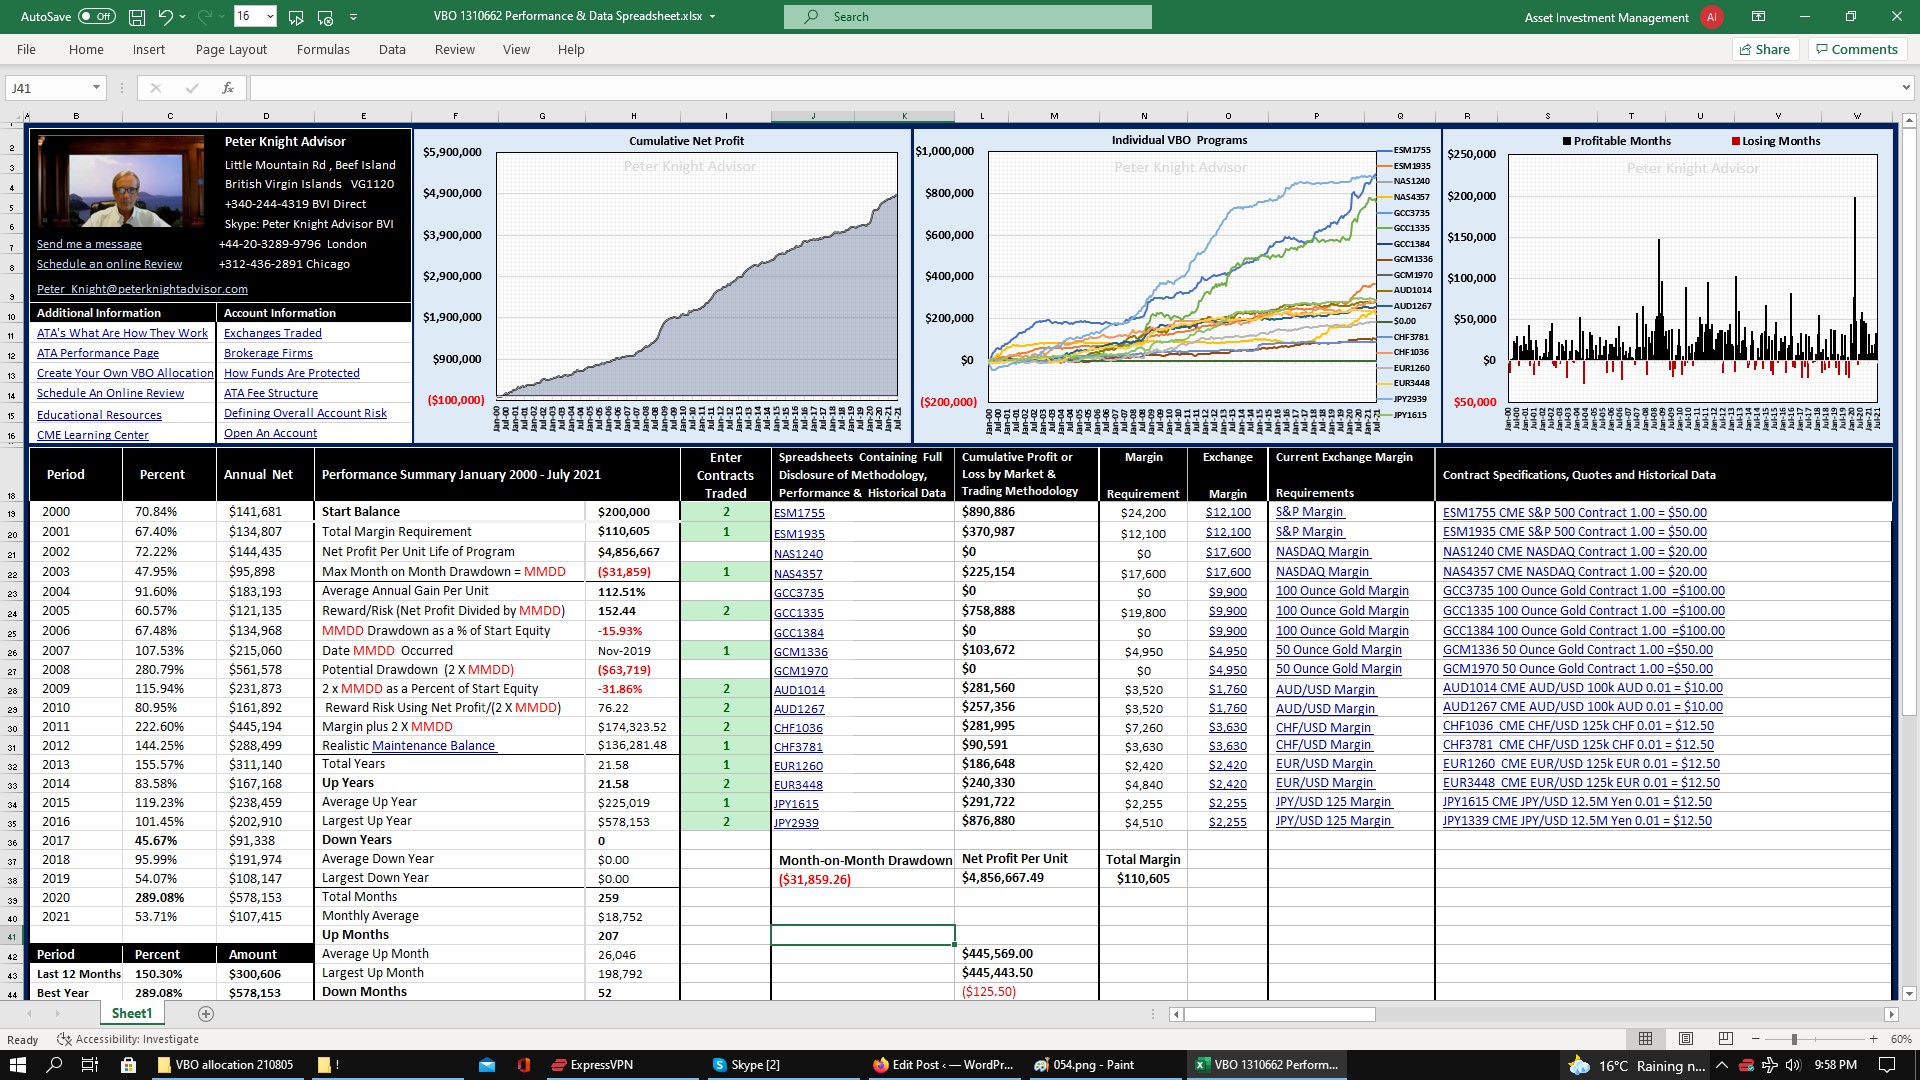
Task: Click the Save icon in title bar
Action: pyautogui.click(x=137, y=17)
